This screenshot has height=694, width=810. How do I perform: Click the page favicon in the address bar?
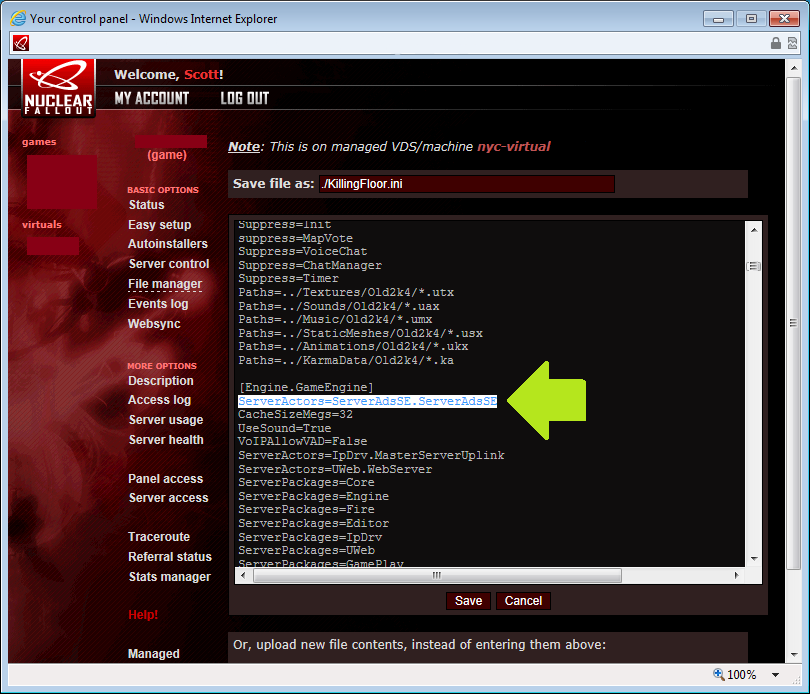22,43
